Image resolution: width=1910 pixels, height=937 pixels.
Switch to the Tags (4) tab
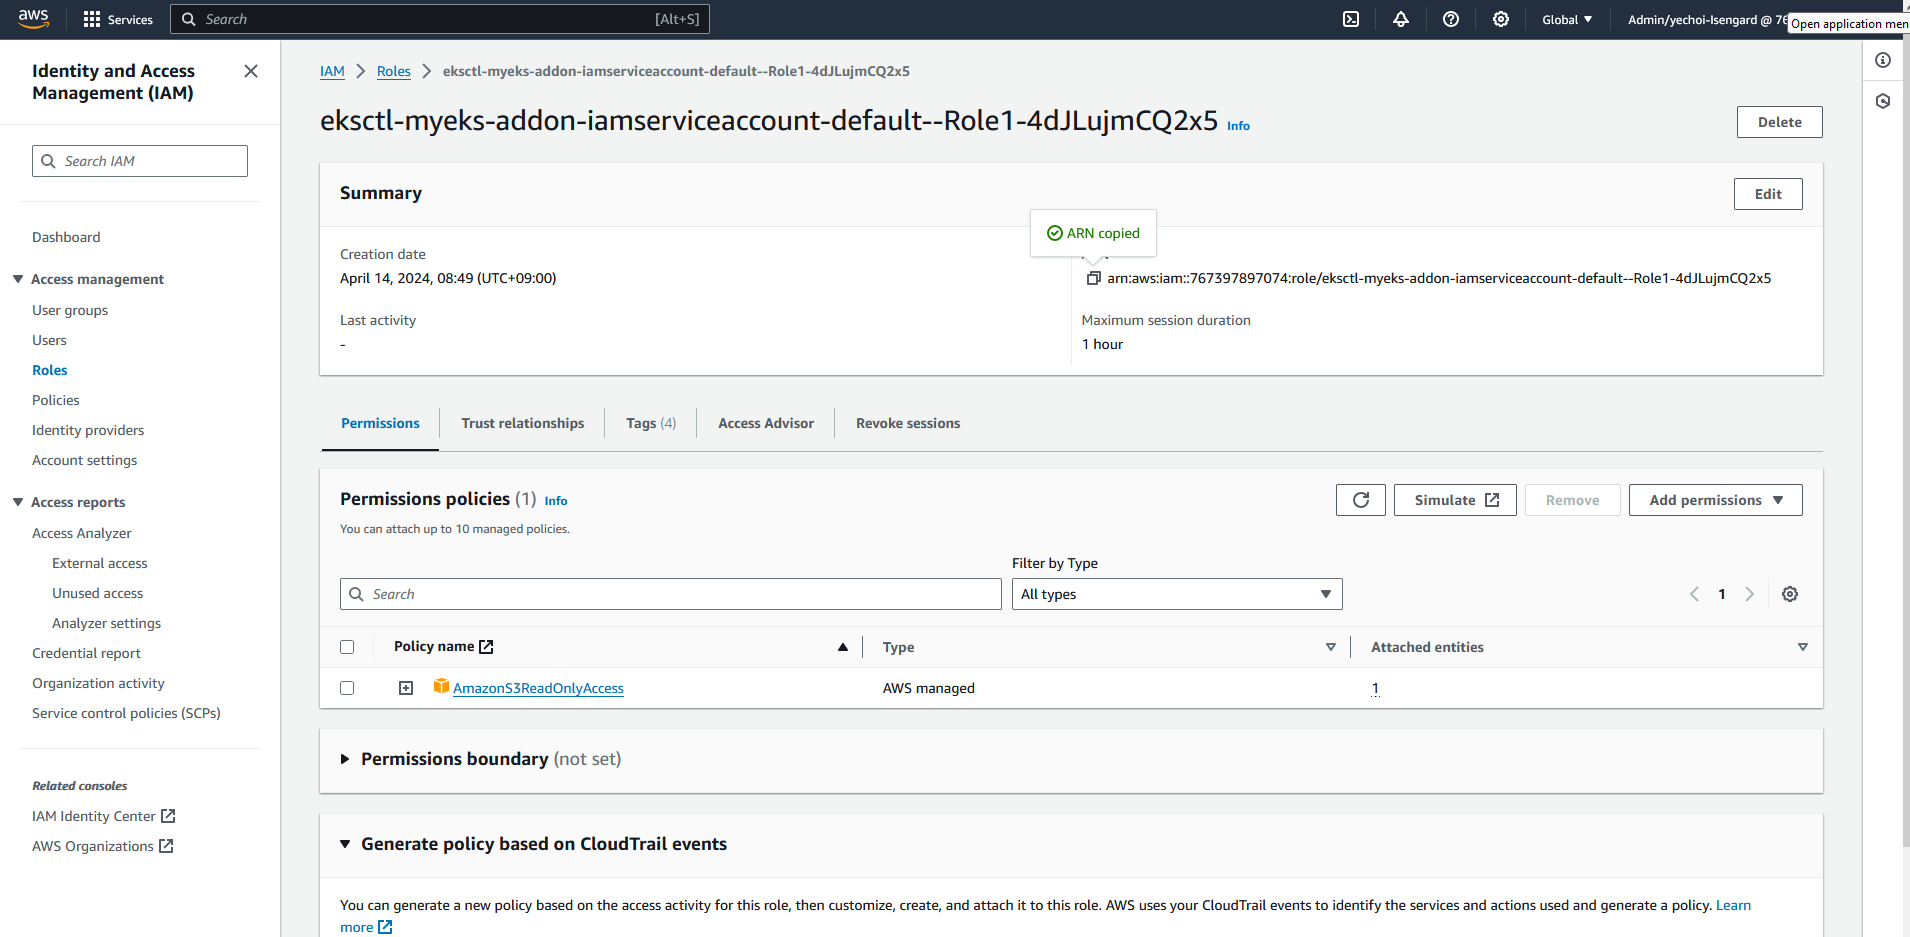point(651,423)
